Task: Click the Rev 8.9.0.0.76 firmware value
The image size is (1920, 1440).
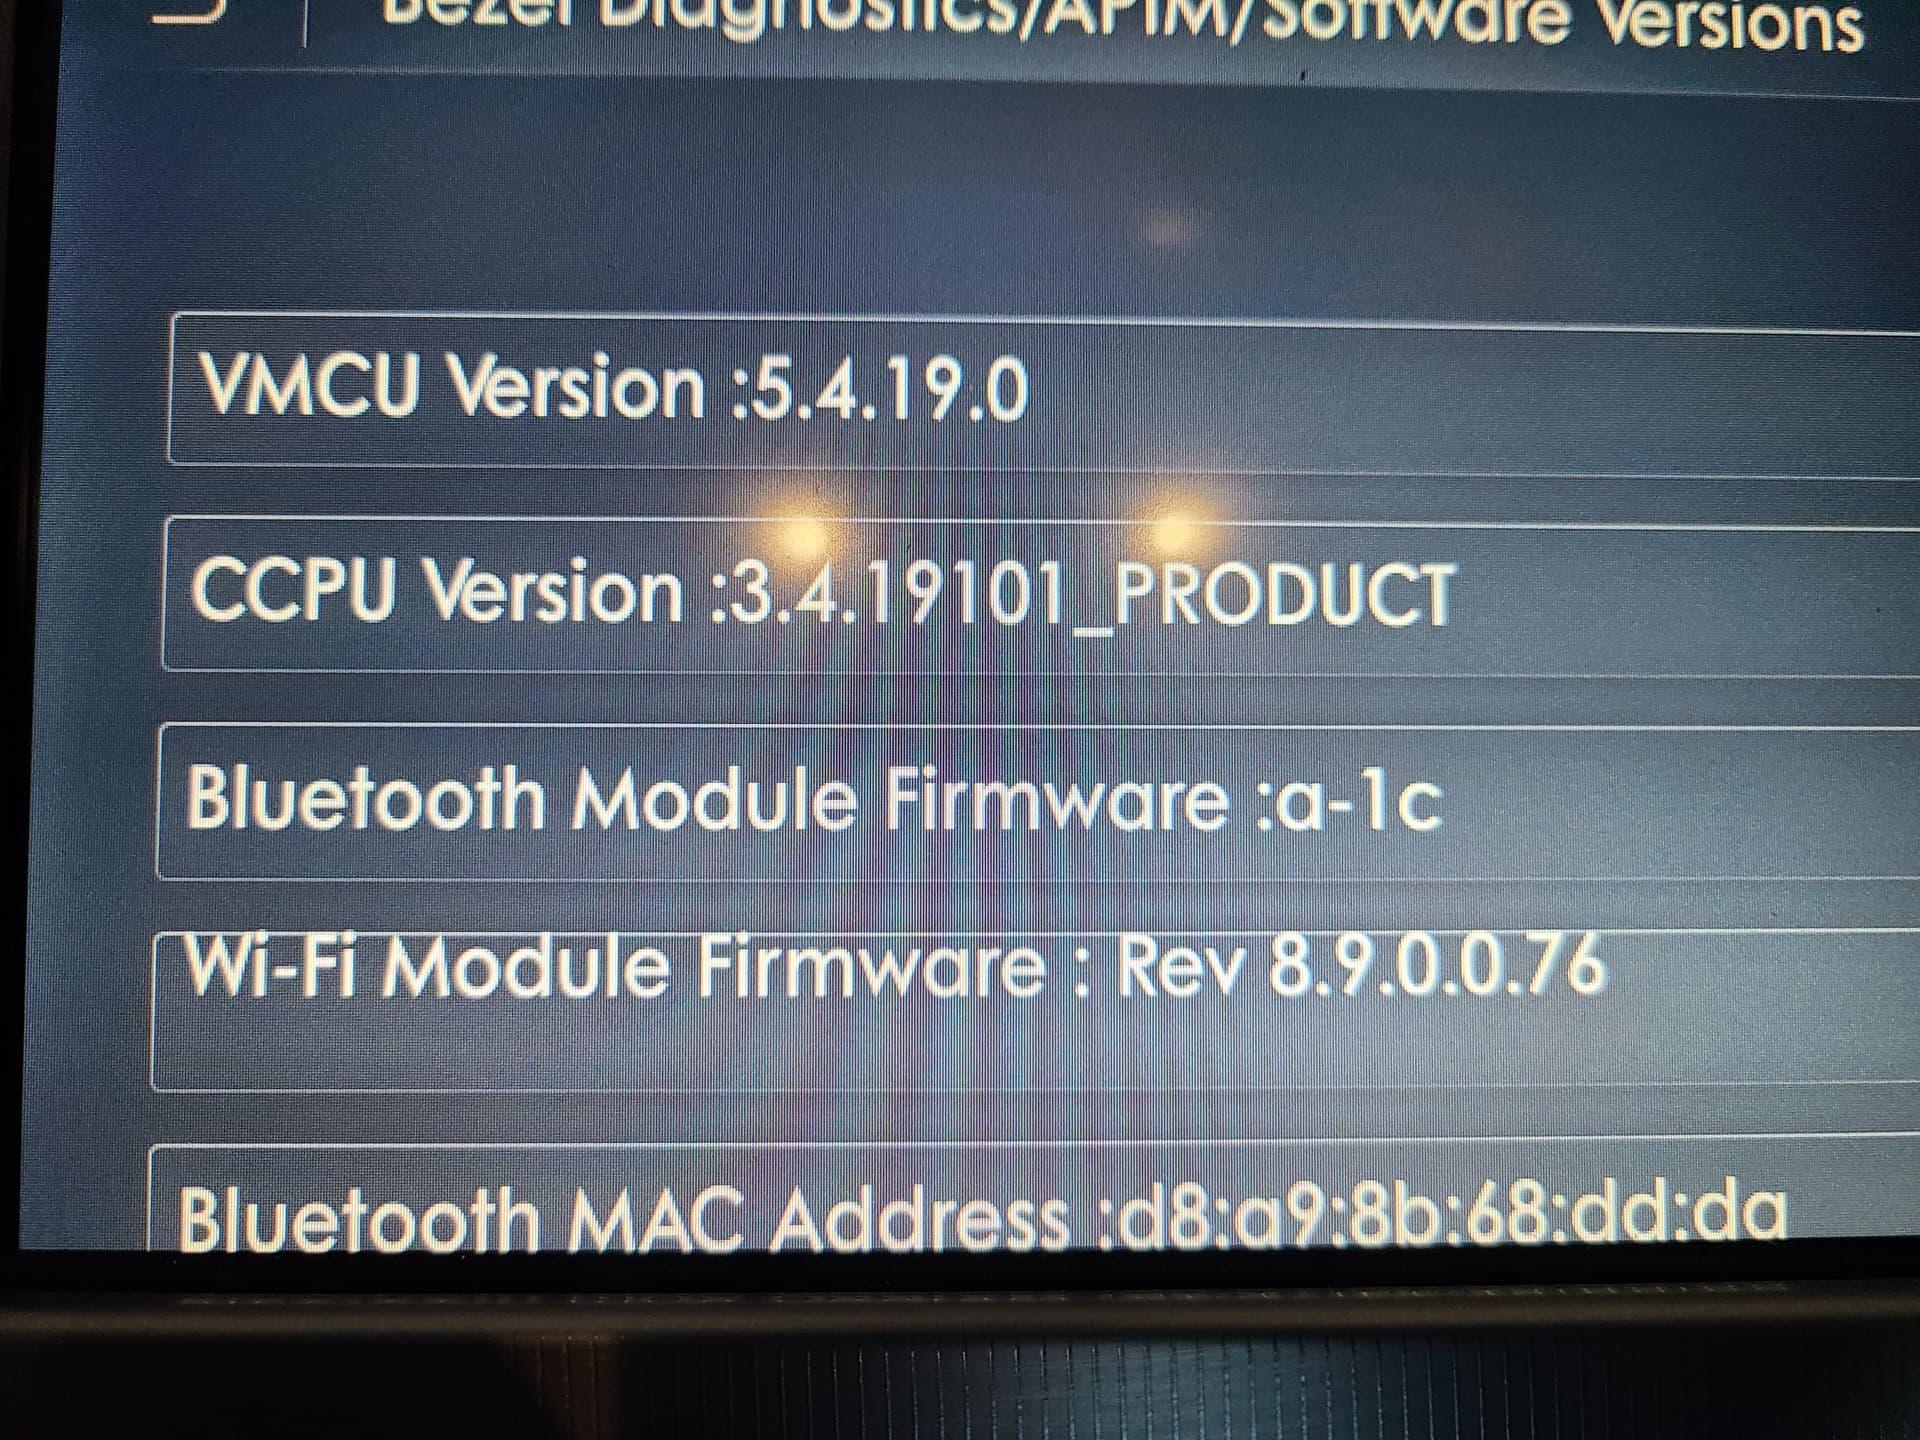Action: 1360,967
